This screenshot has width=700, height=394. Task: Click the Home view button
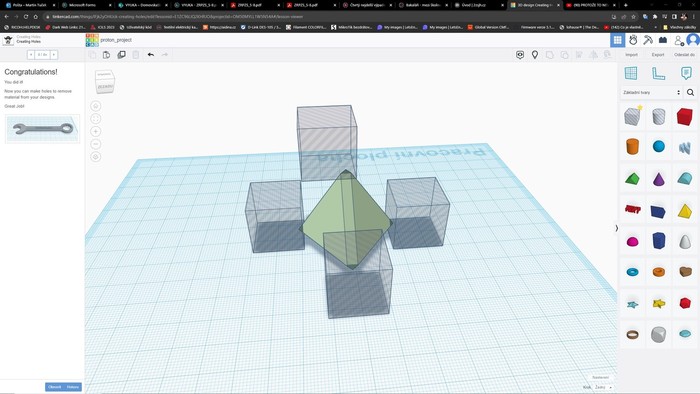point(96,106)
